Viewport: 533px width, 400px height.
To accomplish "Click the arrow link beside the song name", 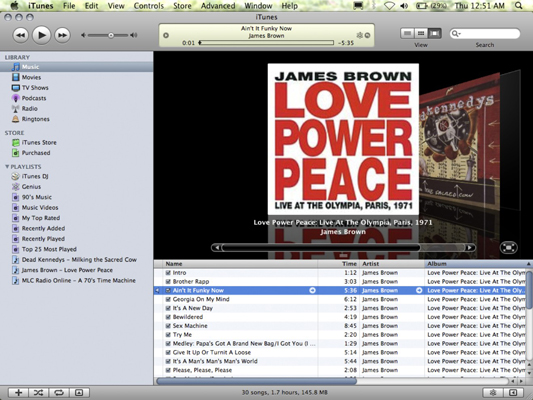I will click(312, 290).
